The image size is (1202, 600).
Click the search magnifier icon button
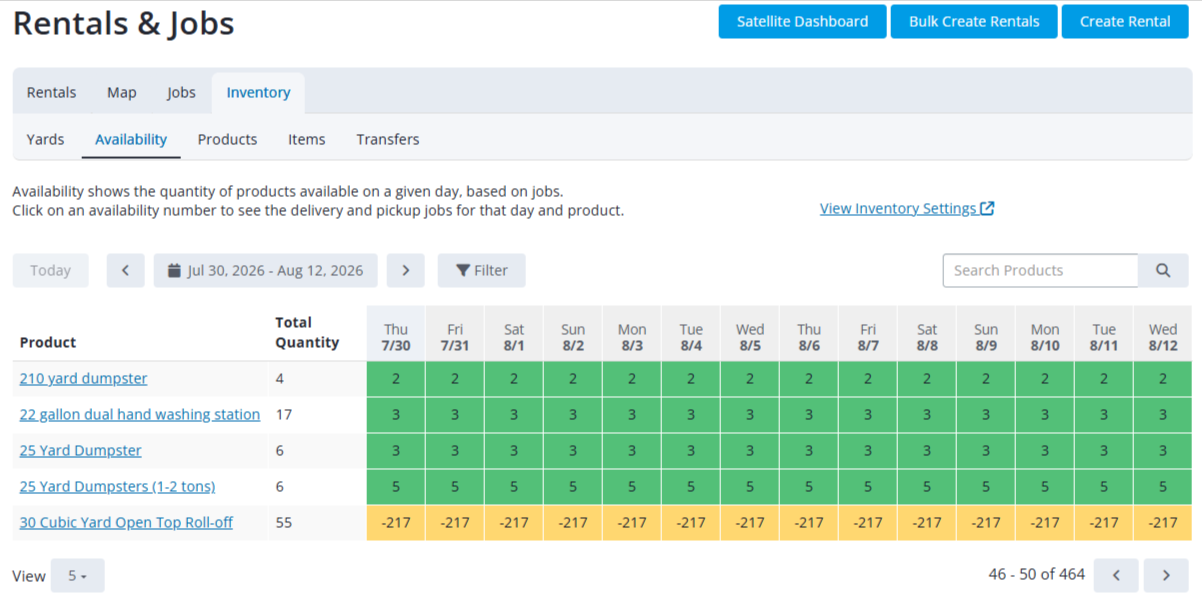pyautogui.click(x=1163, y=270)
